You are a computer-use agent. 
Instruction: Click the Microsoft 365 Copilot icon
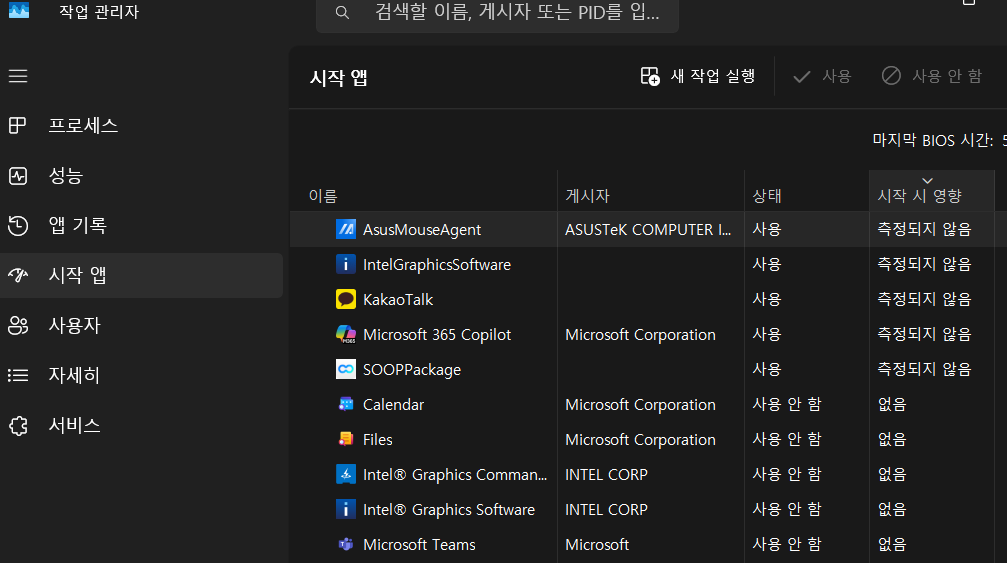click(346, 334)
